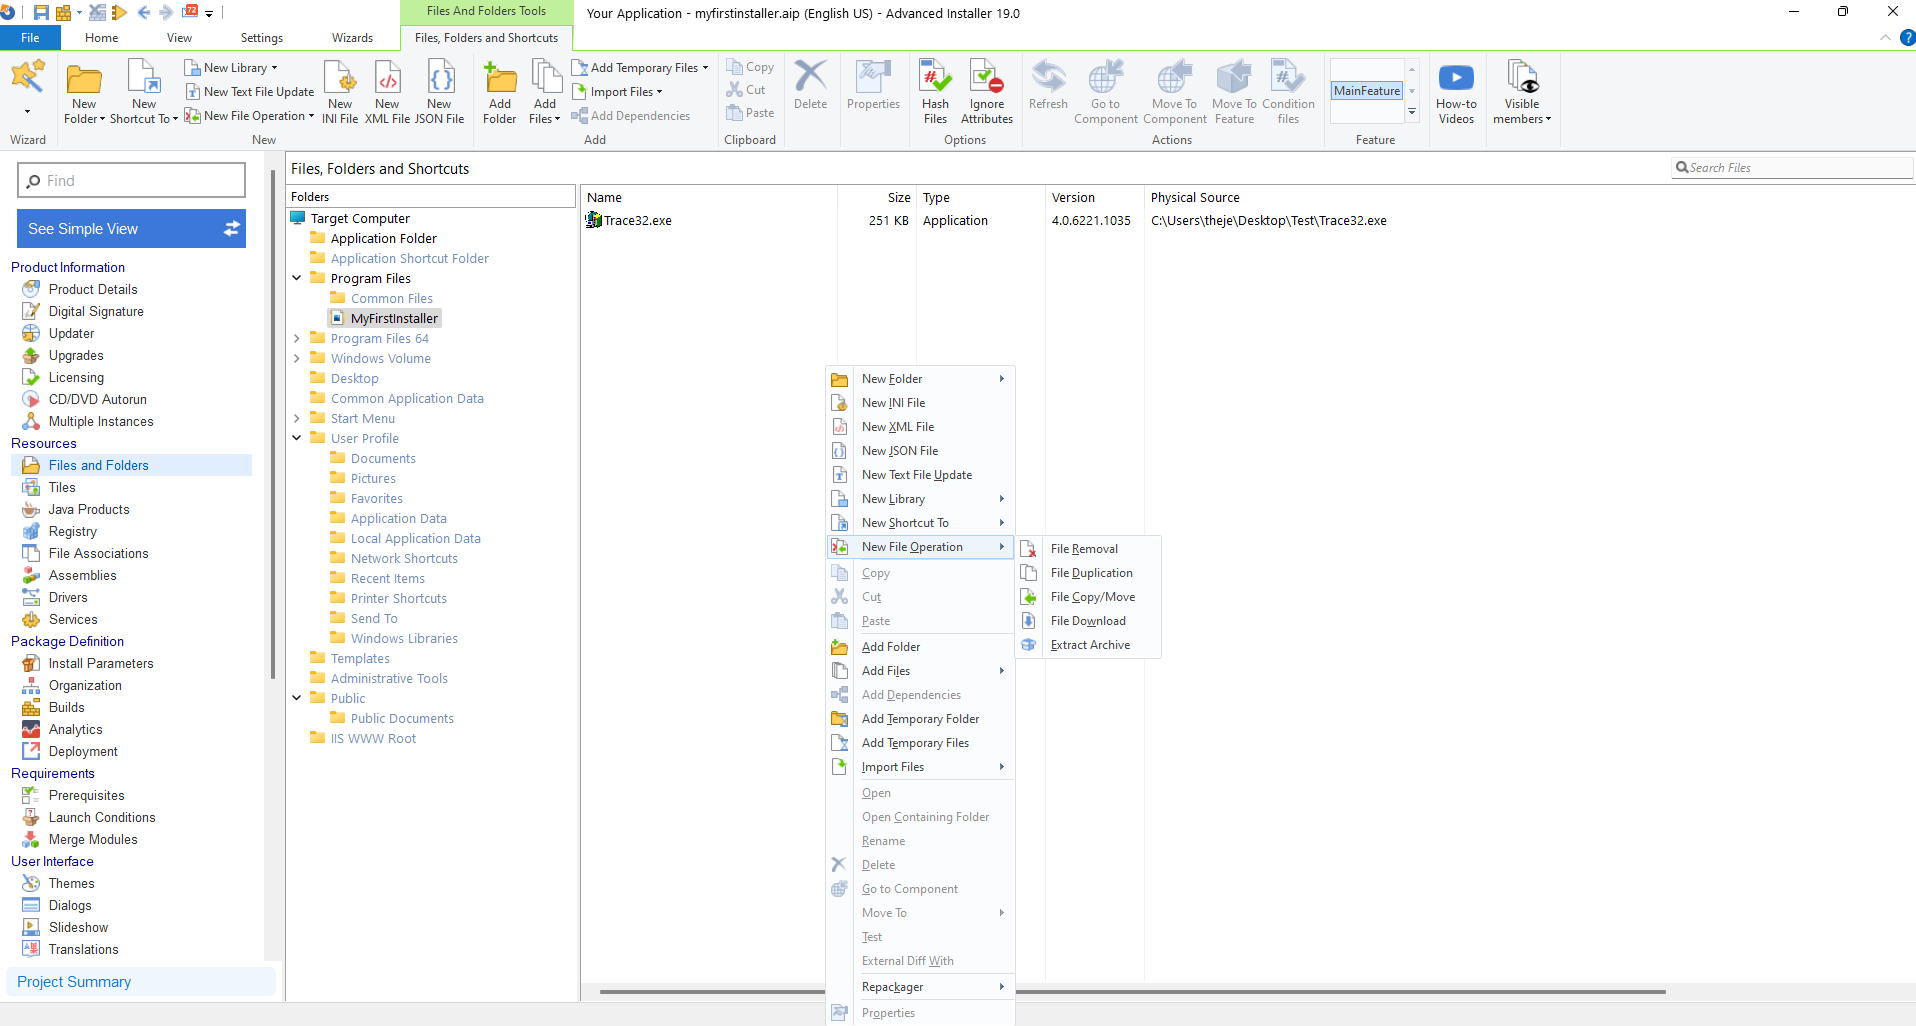Image resolution: width=1916 pixels, height=1026 pixels.
Task: Click the horizontal scrollbar in file list
Action: [1132, 992]
